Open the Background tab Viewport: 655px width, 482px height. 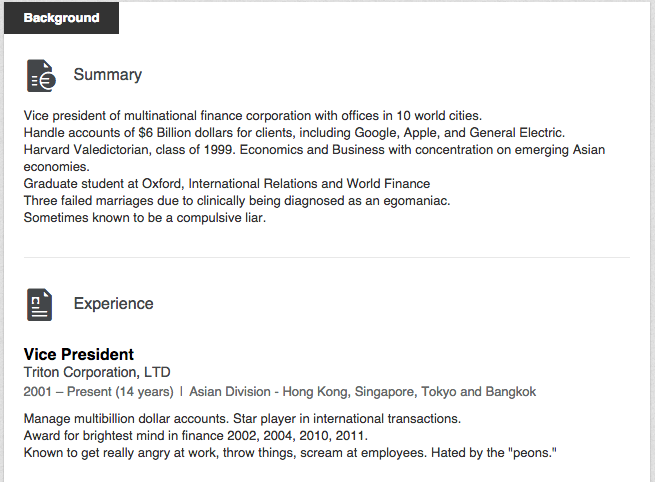click(x=61, y=18)
